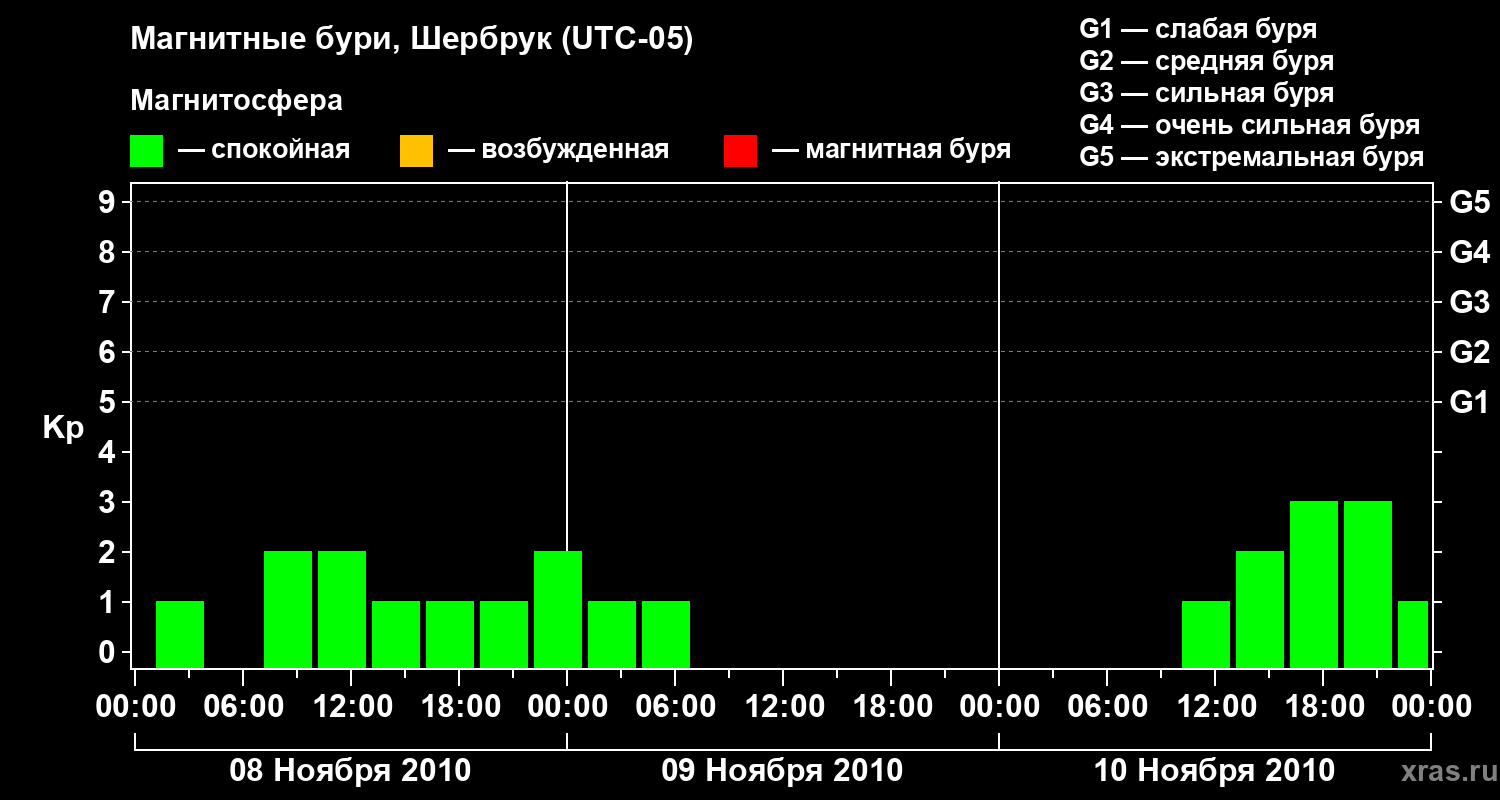
Task: Click the 'Kp' axis label
Action: coord(63,428)
